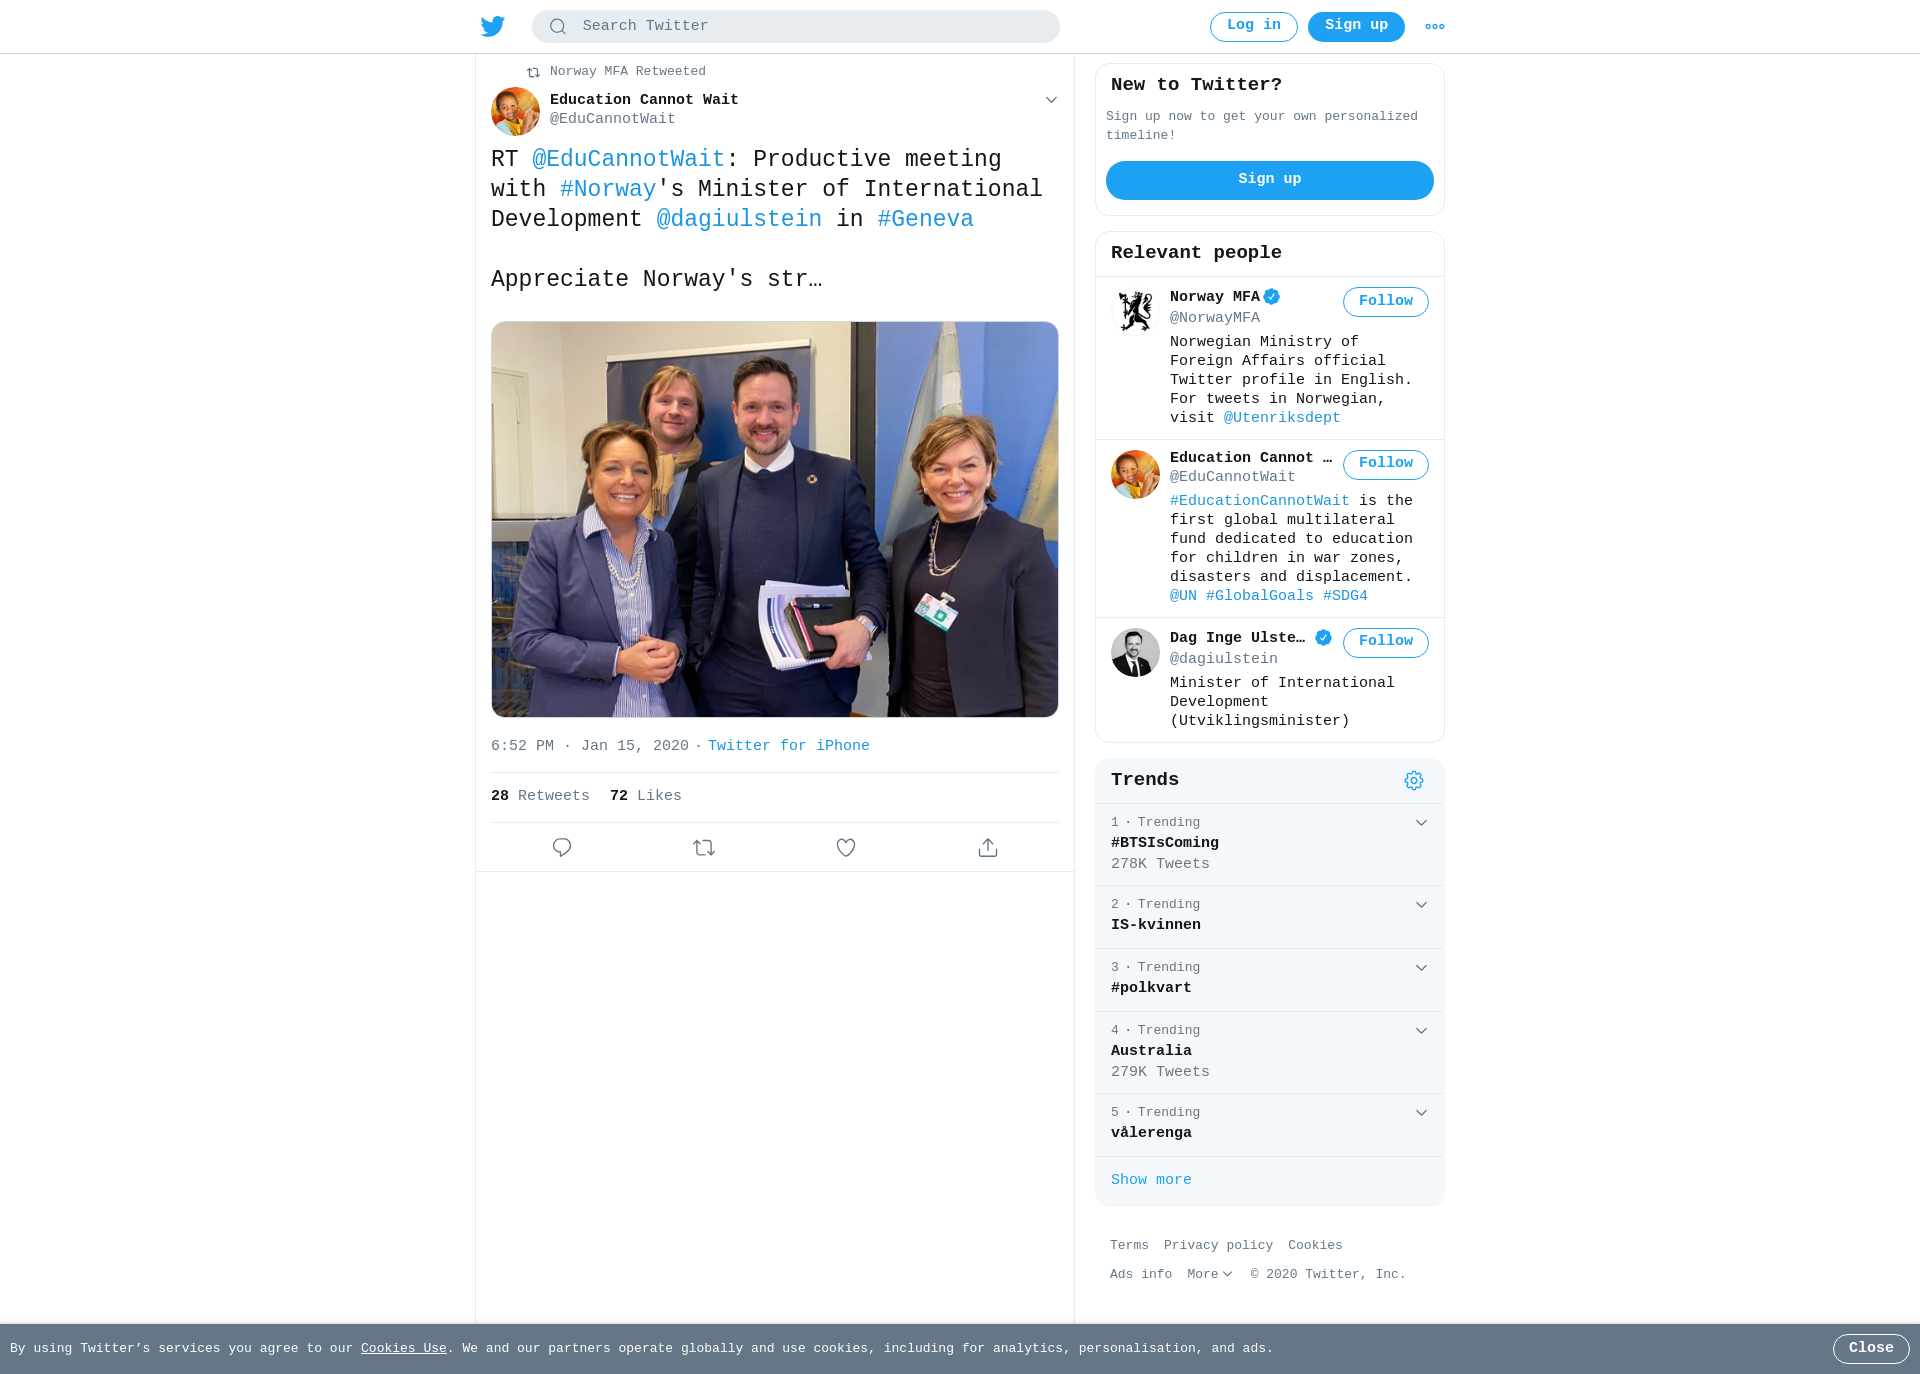
Task: Expand the tweet options chevron
Action: pyautogui.click(x=1051, y=100)
